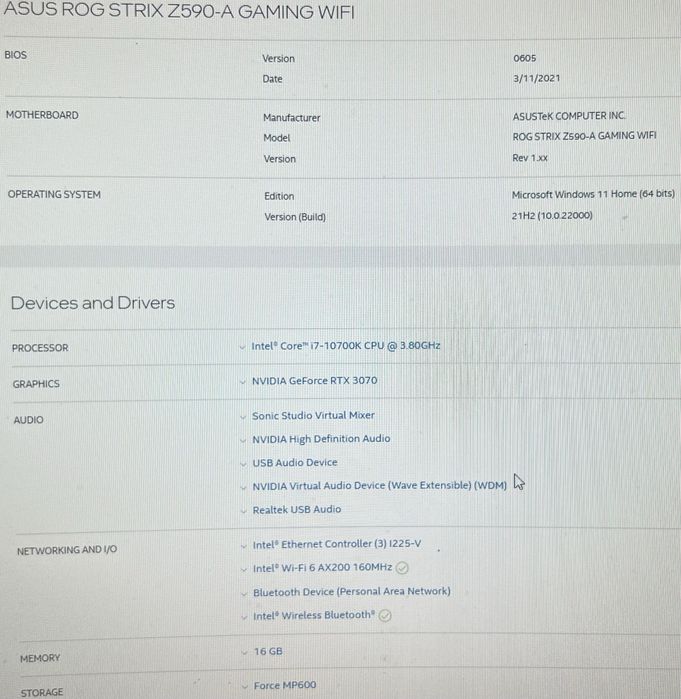Click the checkmark icon beside Wi-Fi 6 AX200
The width and height of the screenshot is (681, 699).
[402, 567]
